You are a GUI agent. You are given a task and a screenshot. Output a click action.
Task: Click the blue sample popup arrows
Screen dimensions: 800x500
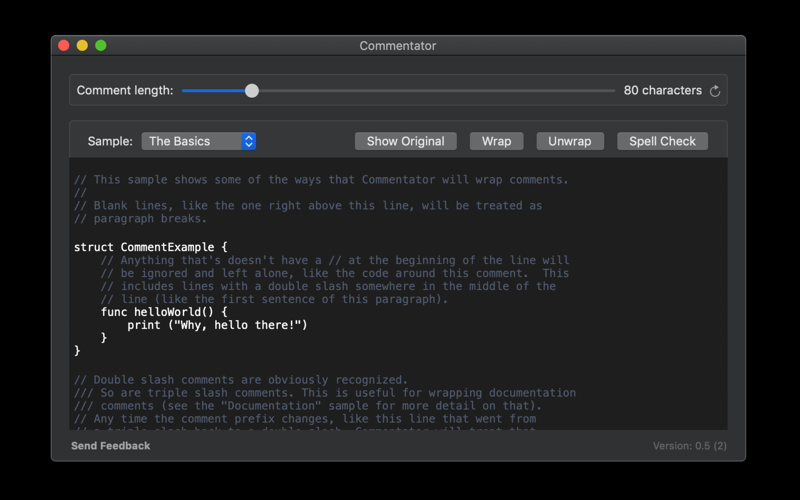[x=248, y=141]
